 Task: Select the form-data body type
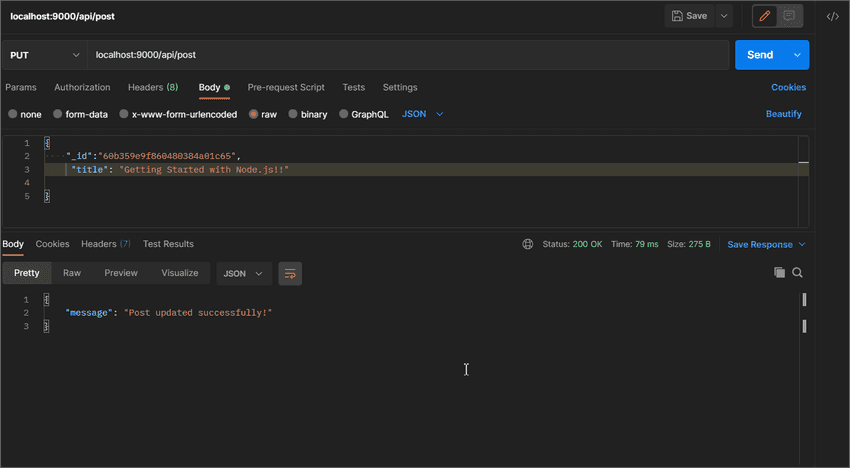57,114
